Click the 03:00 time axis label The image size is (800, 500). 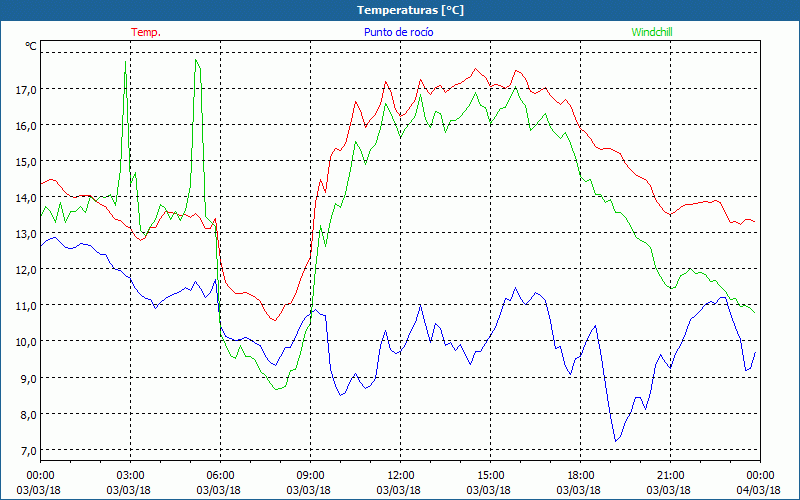point(131,476)
